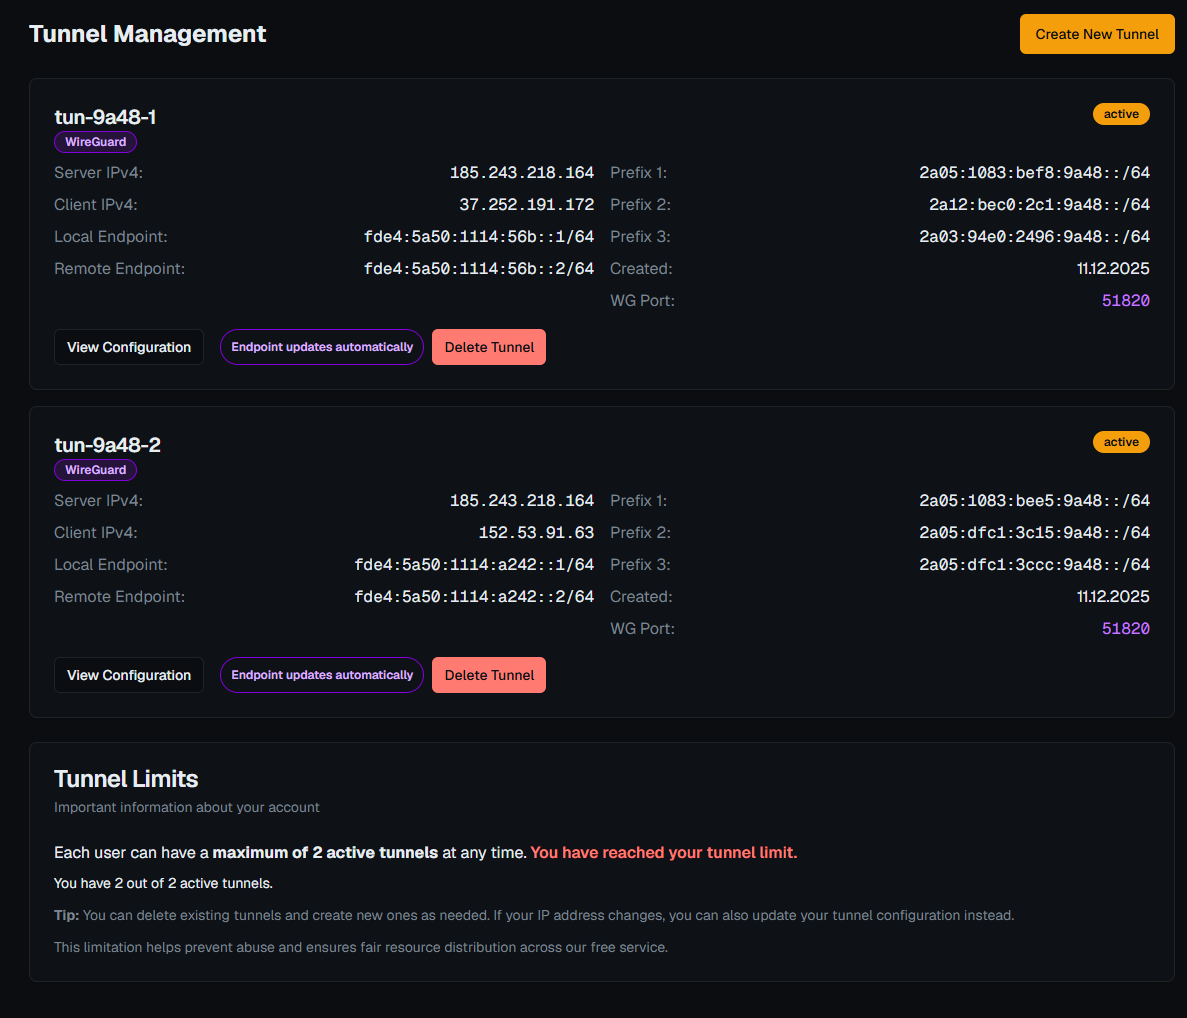The height and width of the screenshot is (1018, 1187).
Task: Select the tun-9a48-2 tunnel title
Action: click(x=107, y=444)
